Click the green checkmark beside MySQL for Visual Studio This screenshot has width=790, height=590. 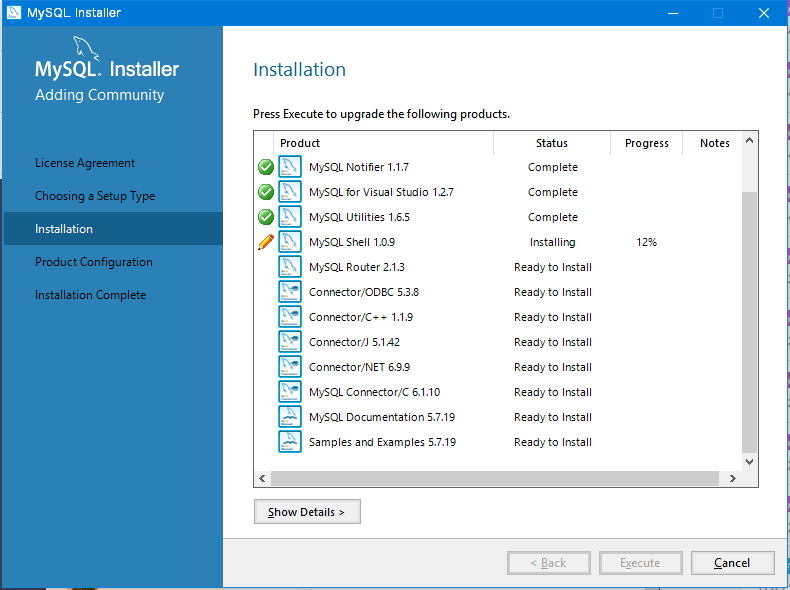(x=266, y=192)
